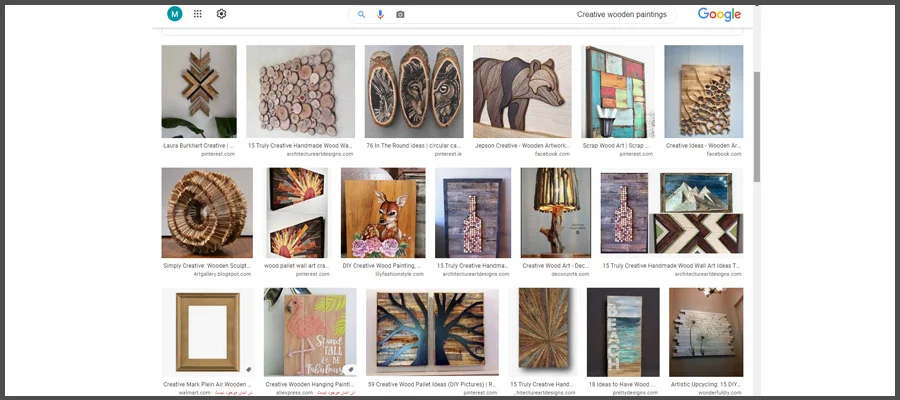Open the black tree pallet art image

coord(432,331)
